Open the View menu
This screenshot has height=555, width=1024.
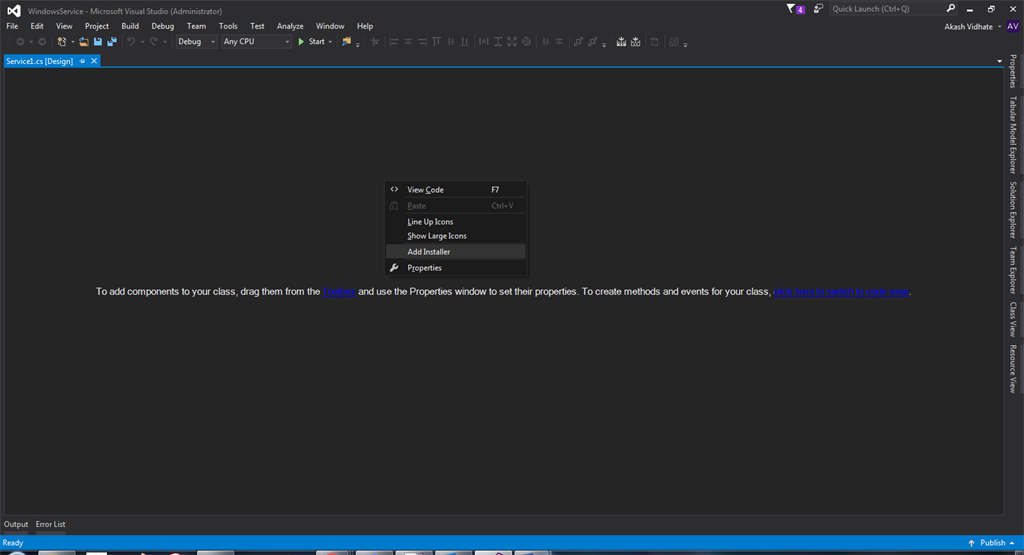tap(64, 26)
